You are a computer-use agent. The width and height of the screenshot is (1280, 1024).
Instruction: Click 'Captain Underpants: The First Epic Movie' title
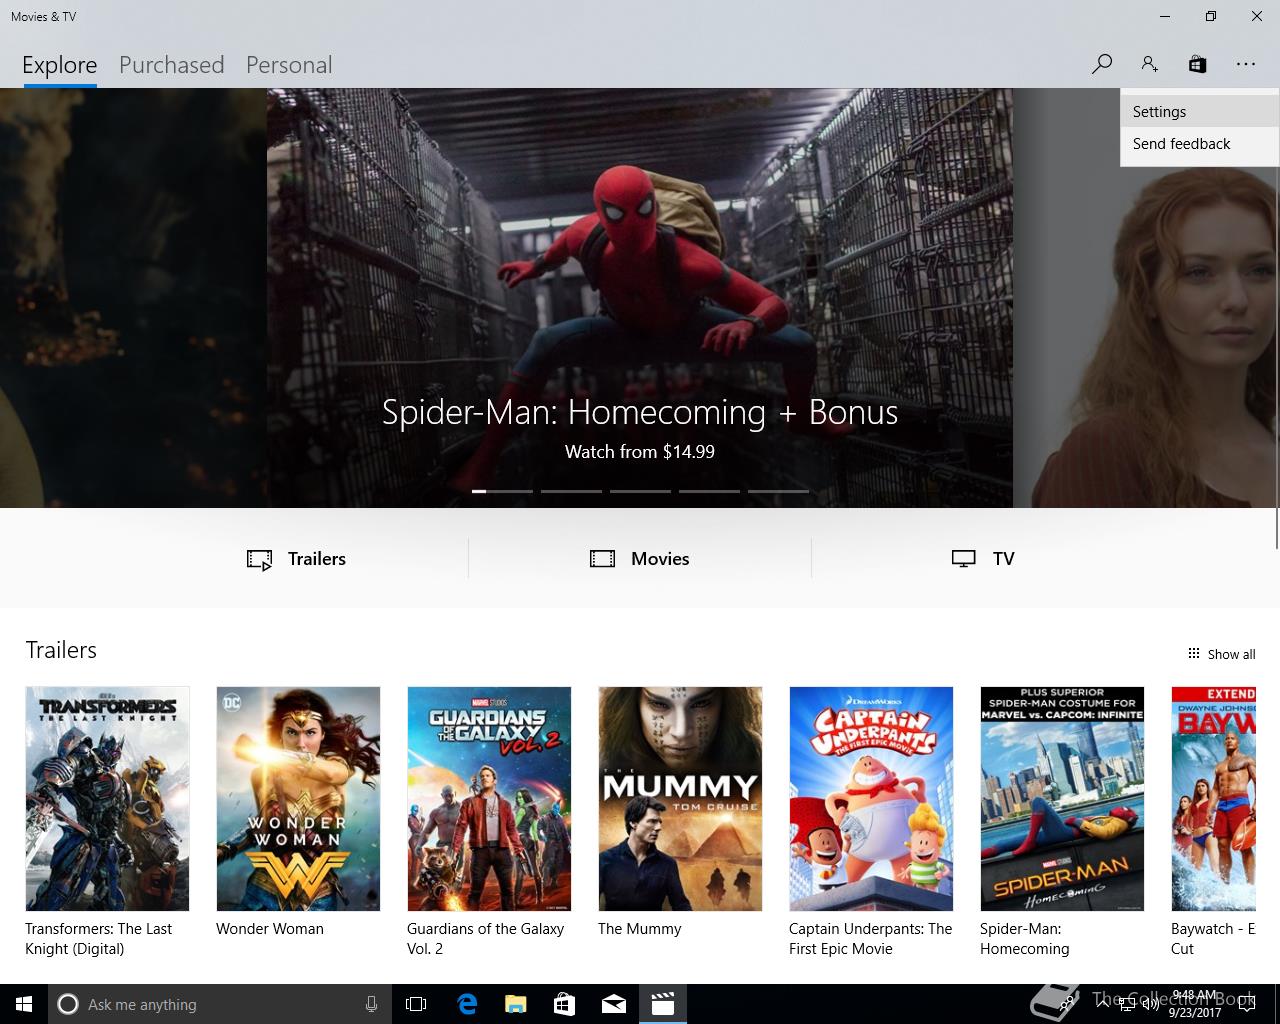[x=870, y=939]
